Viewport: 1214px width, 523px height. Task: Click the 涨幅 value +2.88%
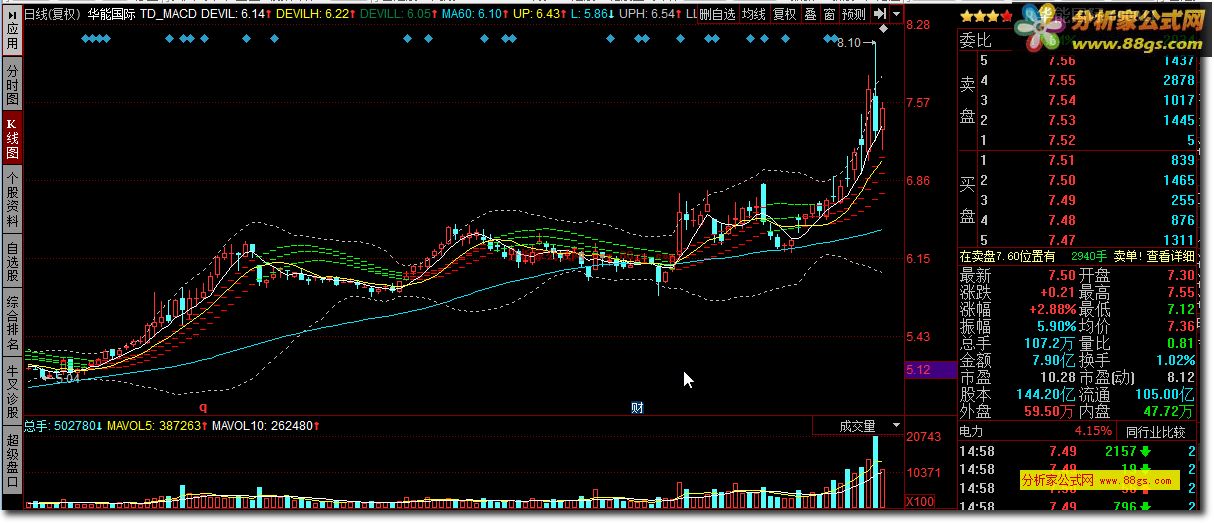(x=1053, y=310)
